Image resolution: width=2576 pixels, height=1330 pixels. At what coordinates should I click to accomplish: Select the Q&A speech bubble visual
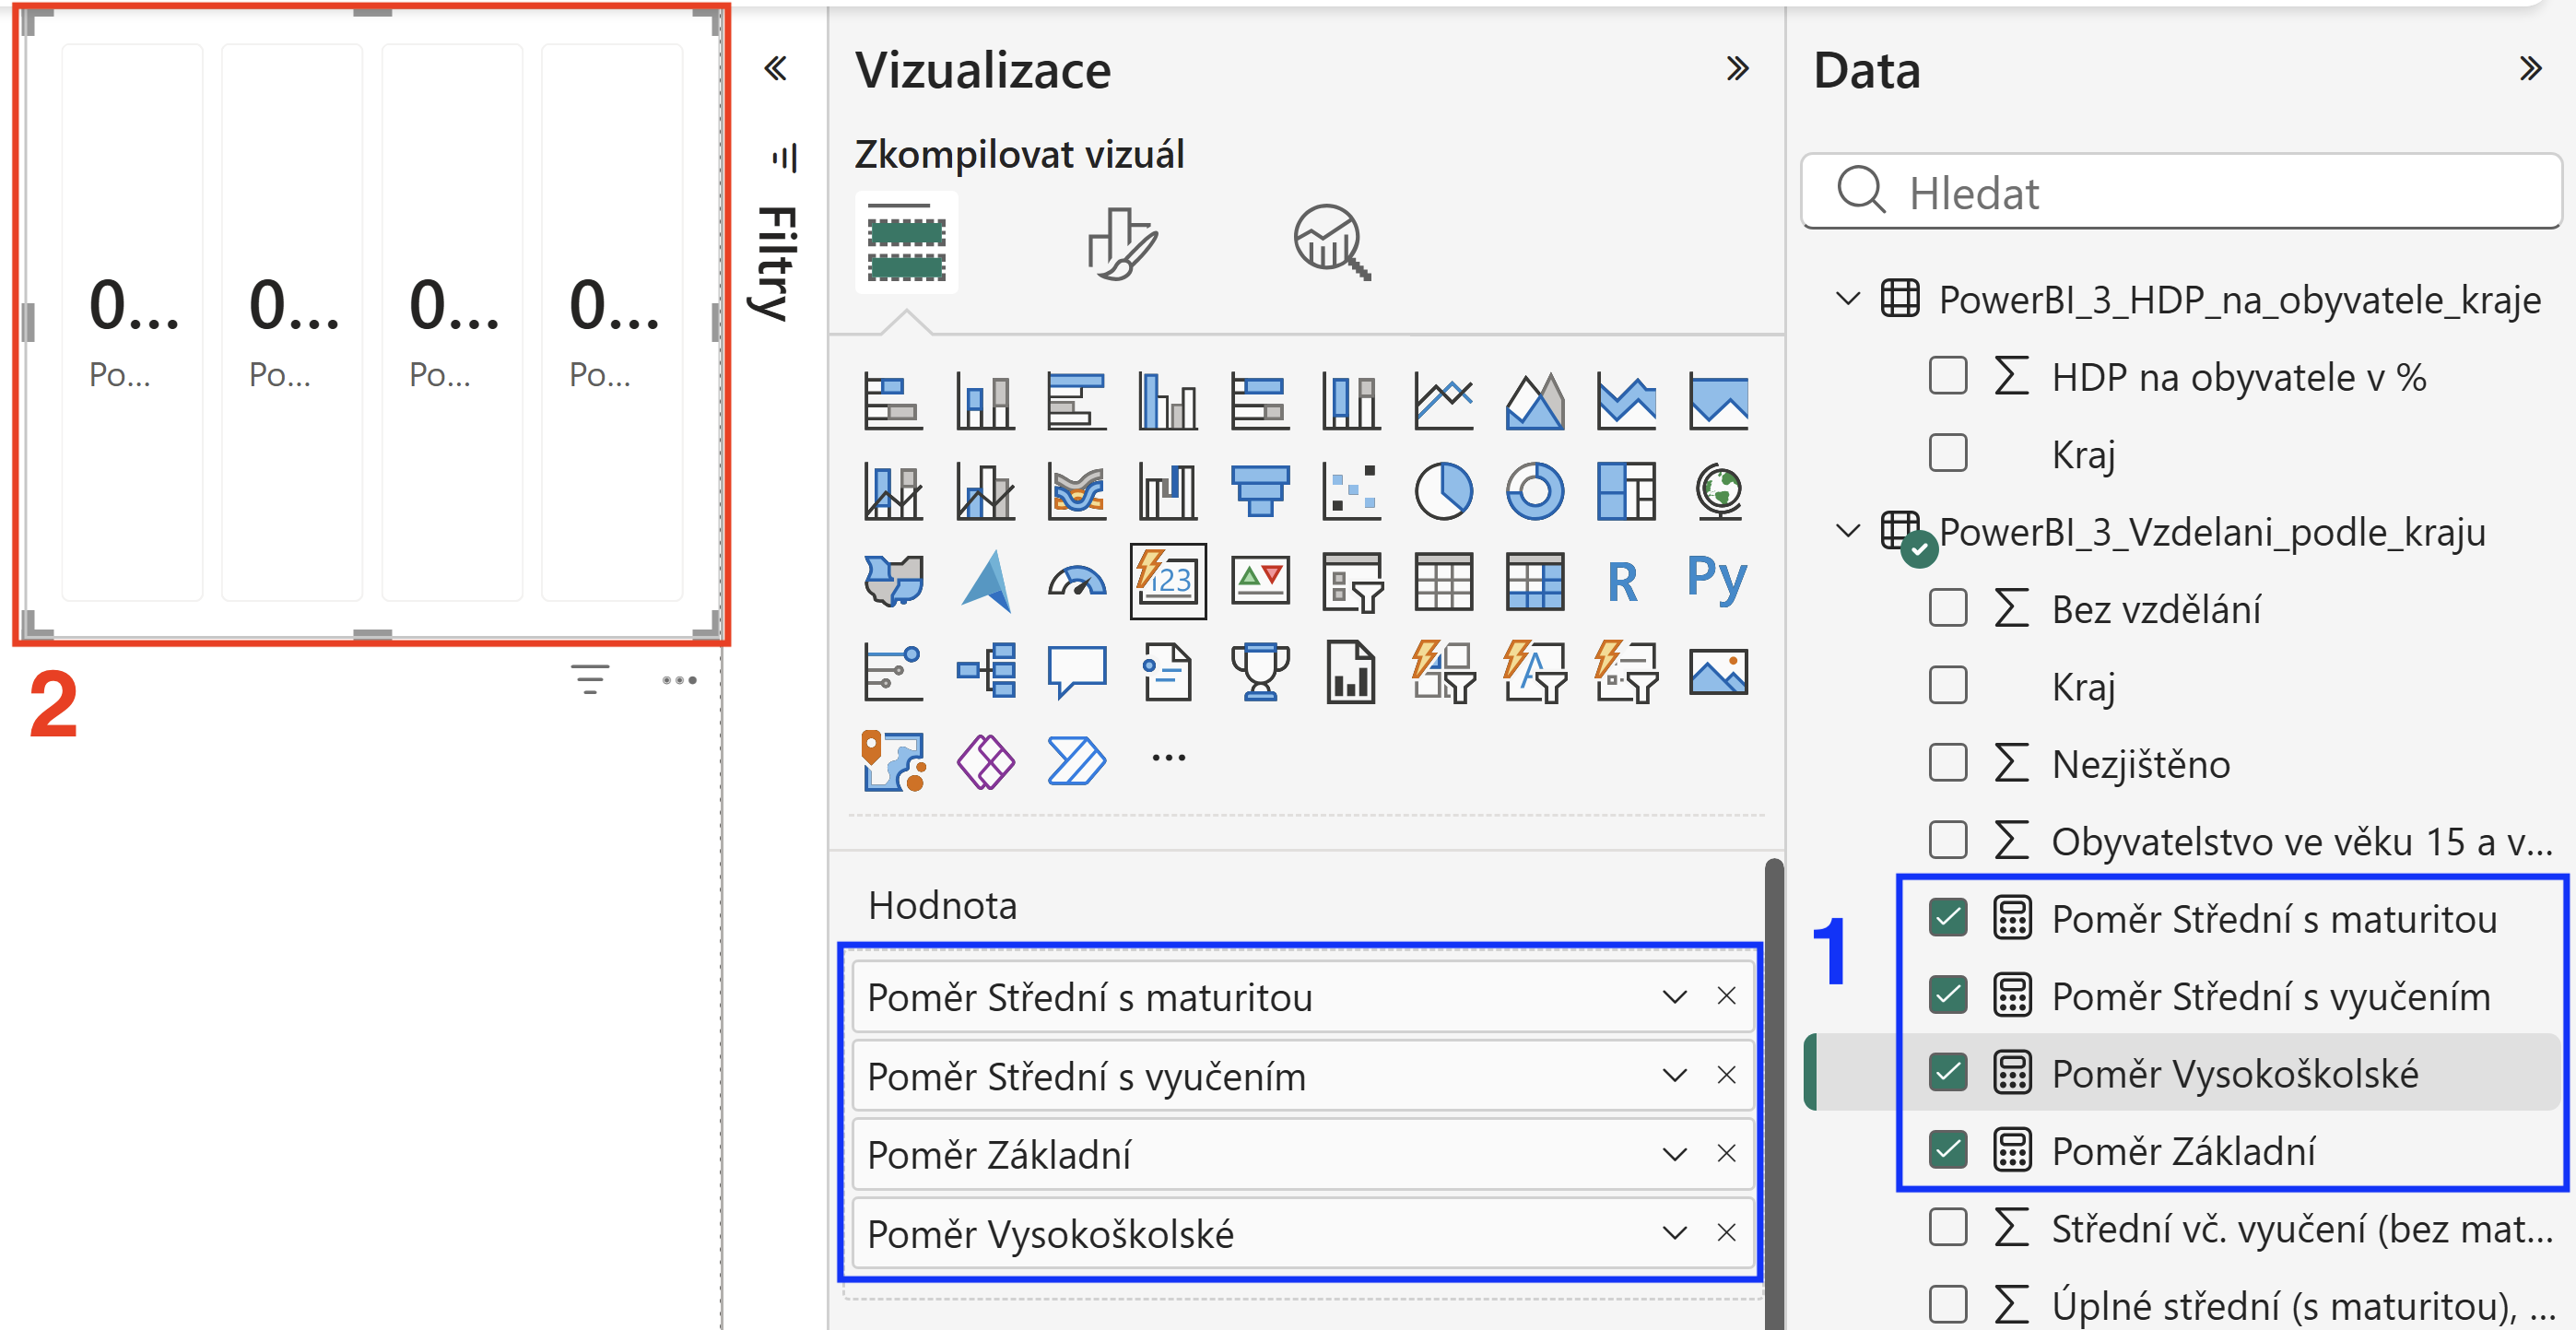[1076, 671]
